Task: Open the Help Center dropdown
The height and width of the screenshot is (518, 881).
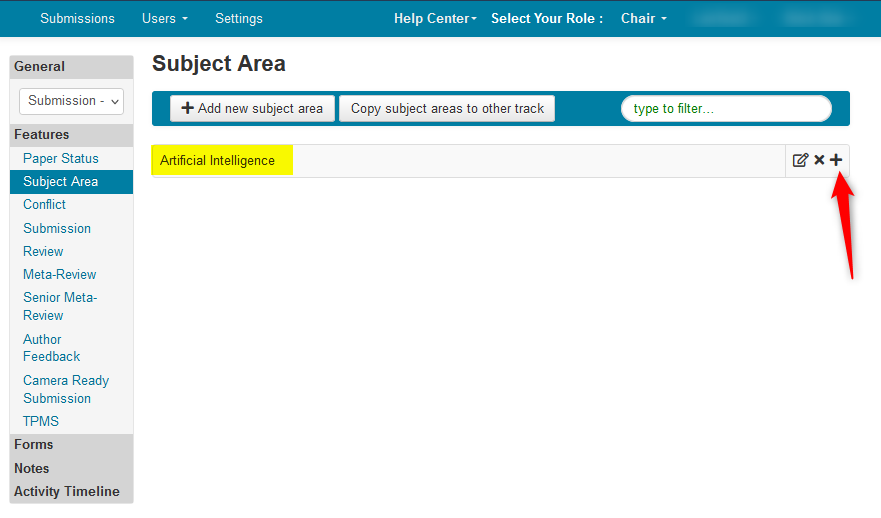Action: [x=435, y=19]
